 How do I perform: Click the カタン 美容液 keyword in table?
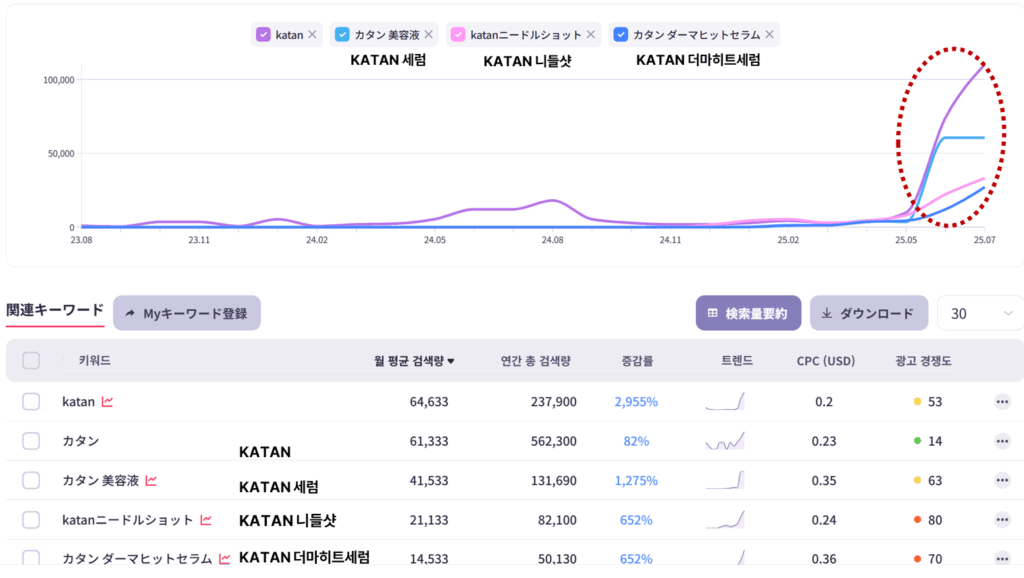101,481
